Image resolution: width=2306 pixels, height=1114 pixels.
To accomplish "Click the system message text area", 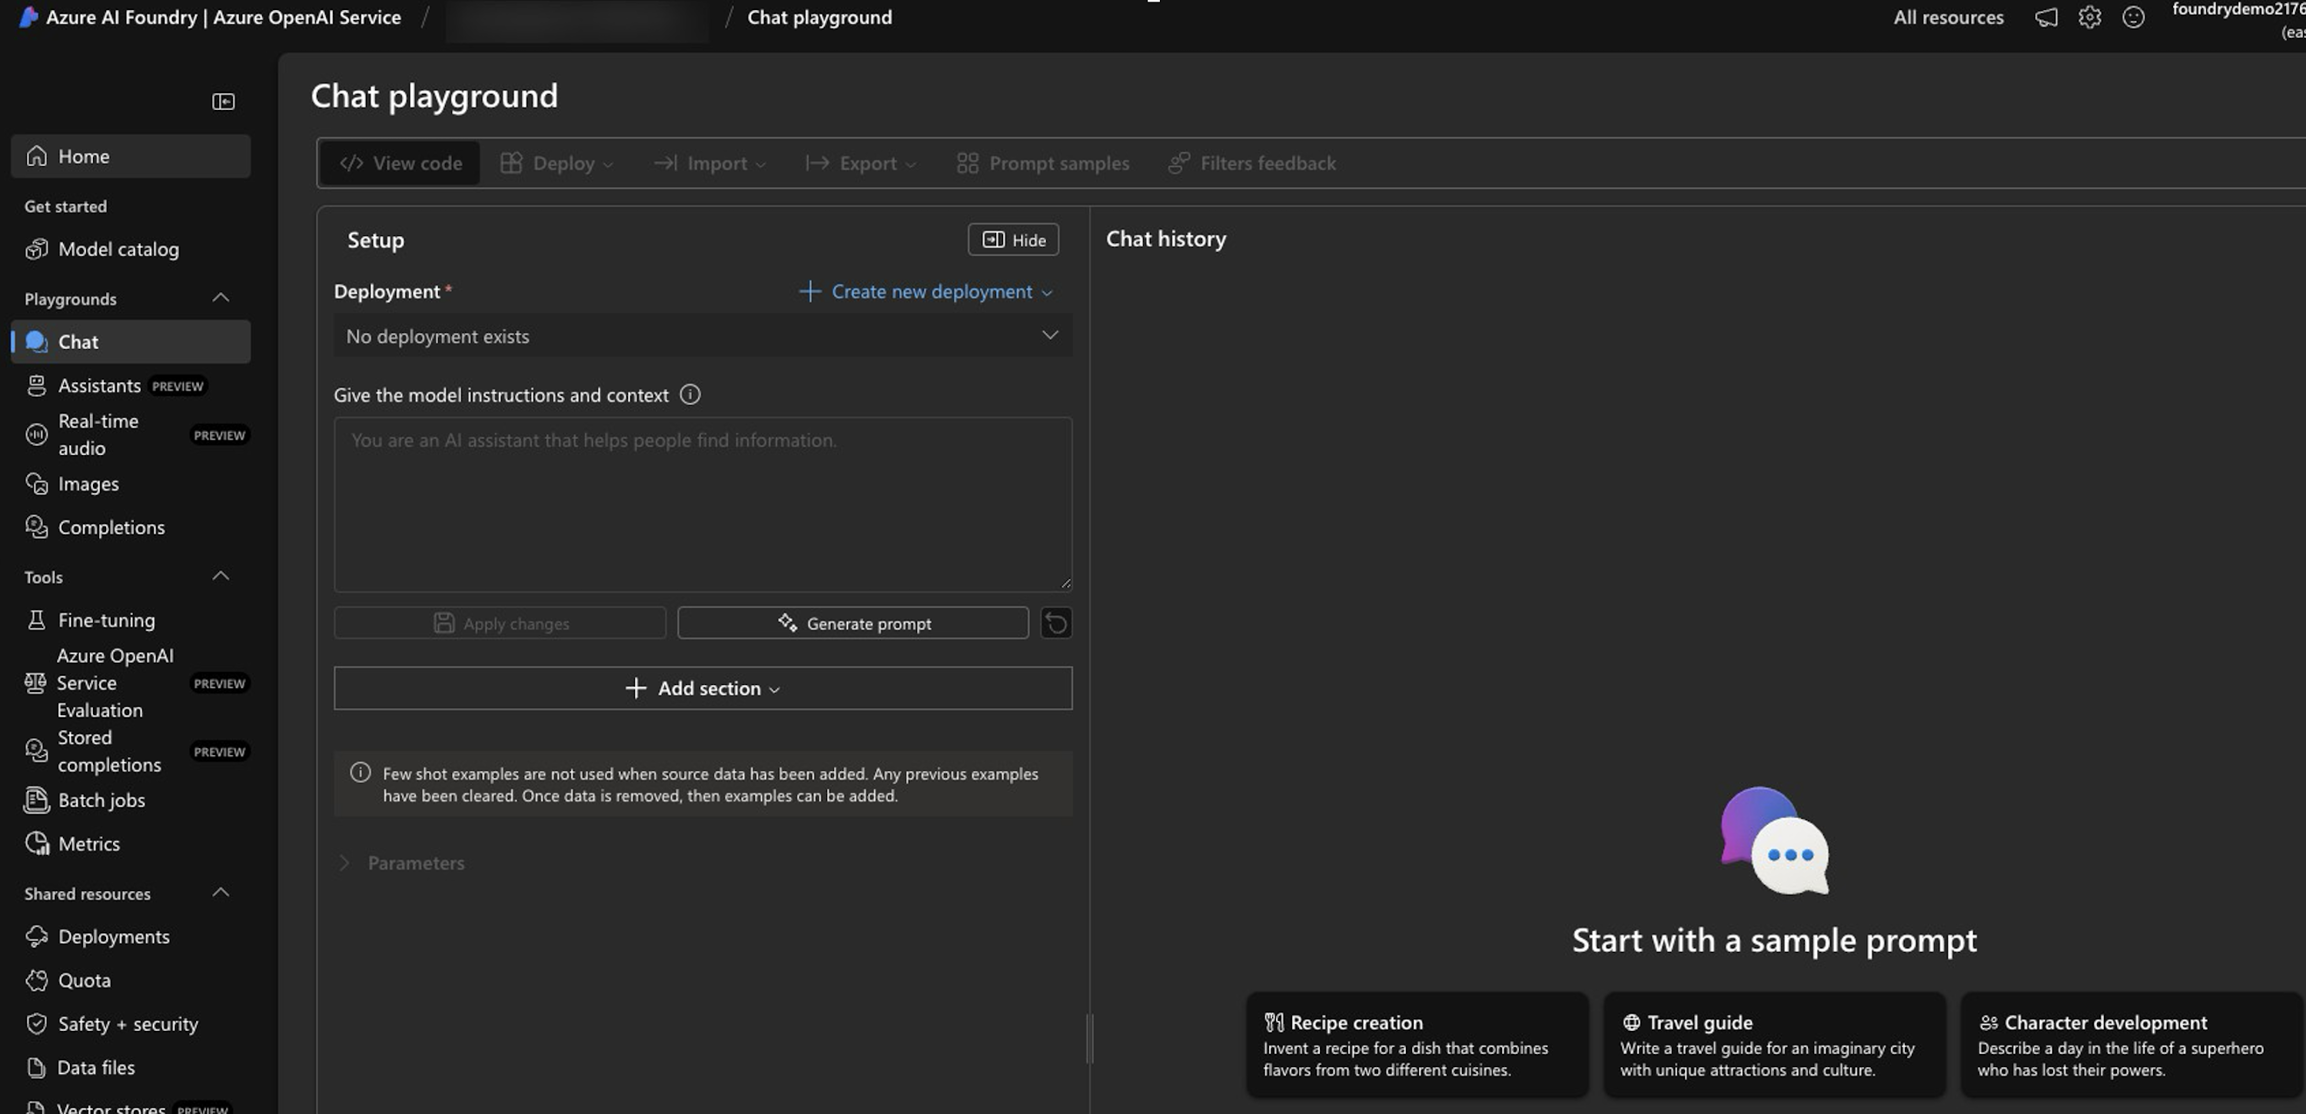I will (x=703, y=504).
